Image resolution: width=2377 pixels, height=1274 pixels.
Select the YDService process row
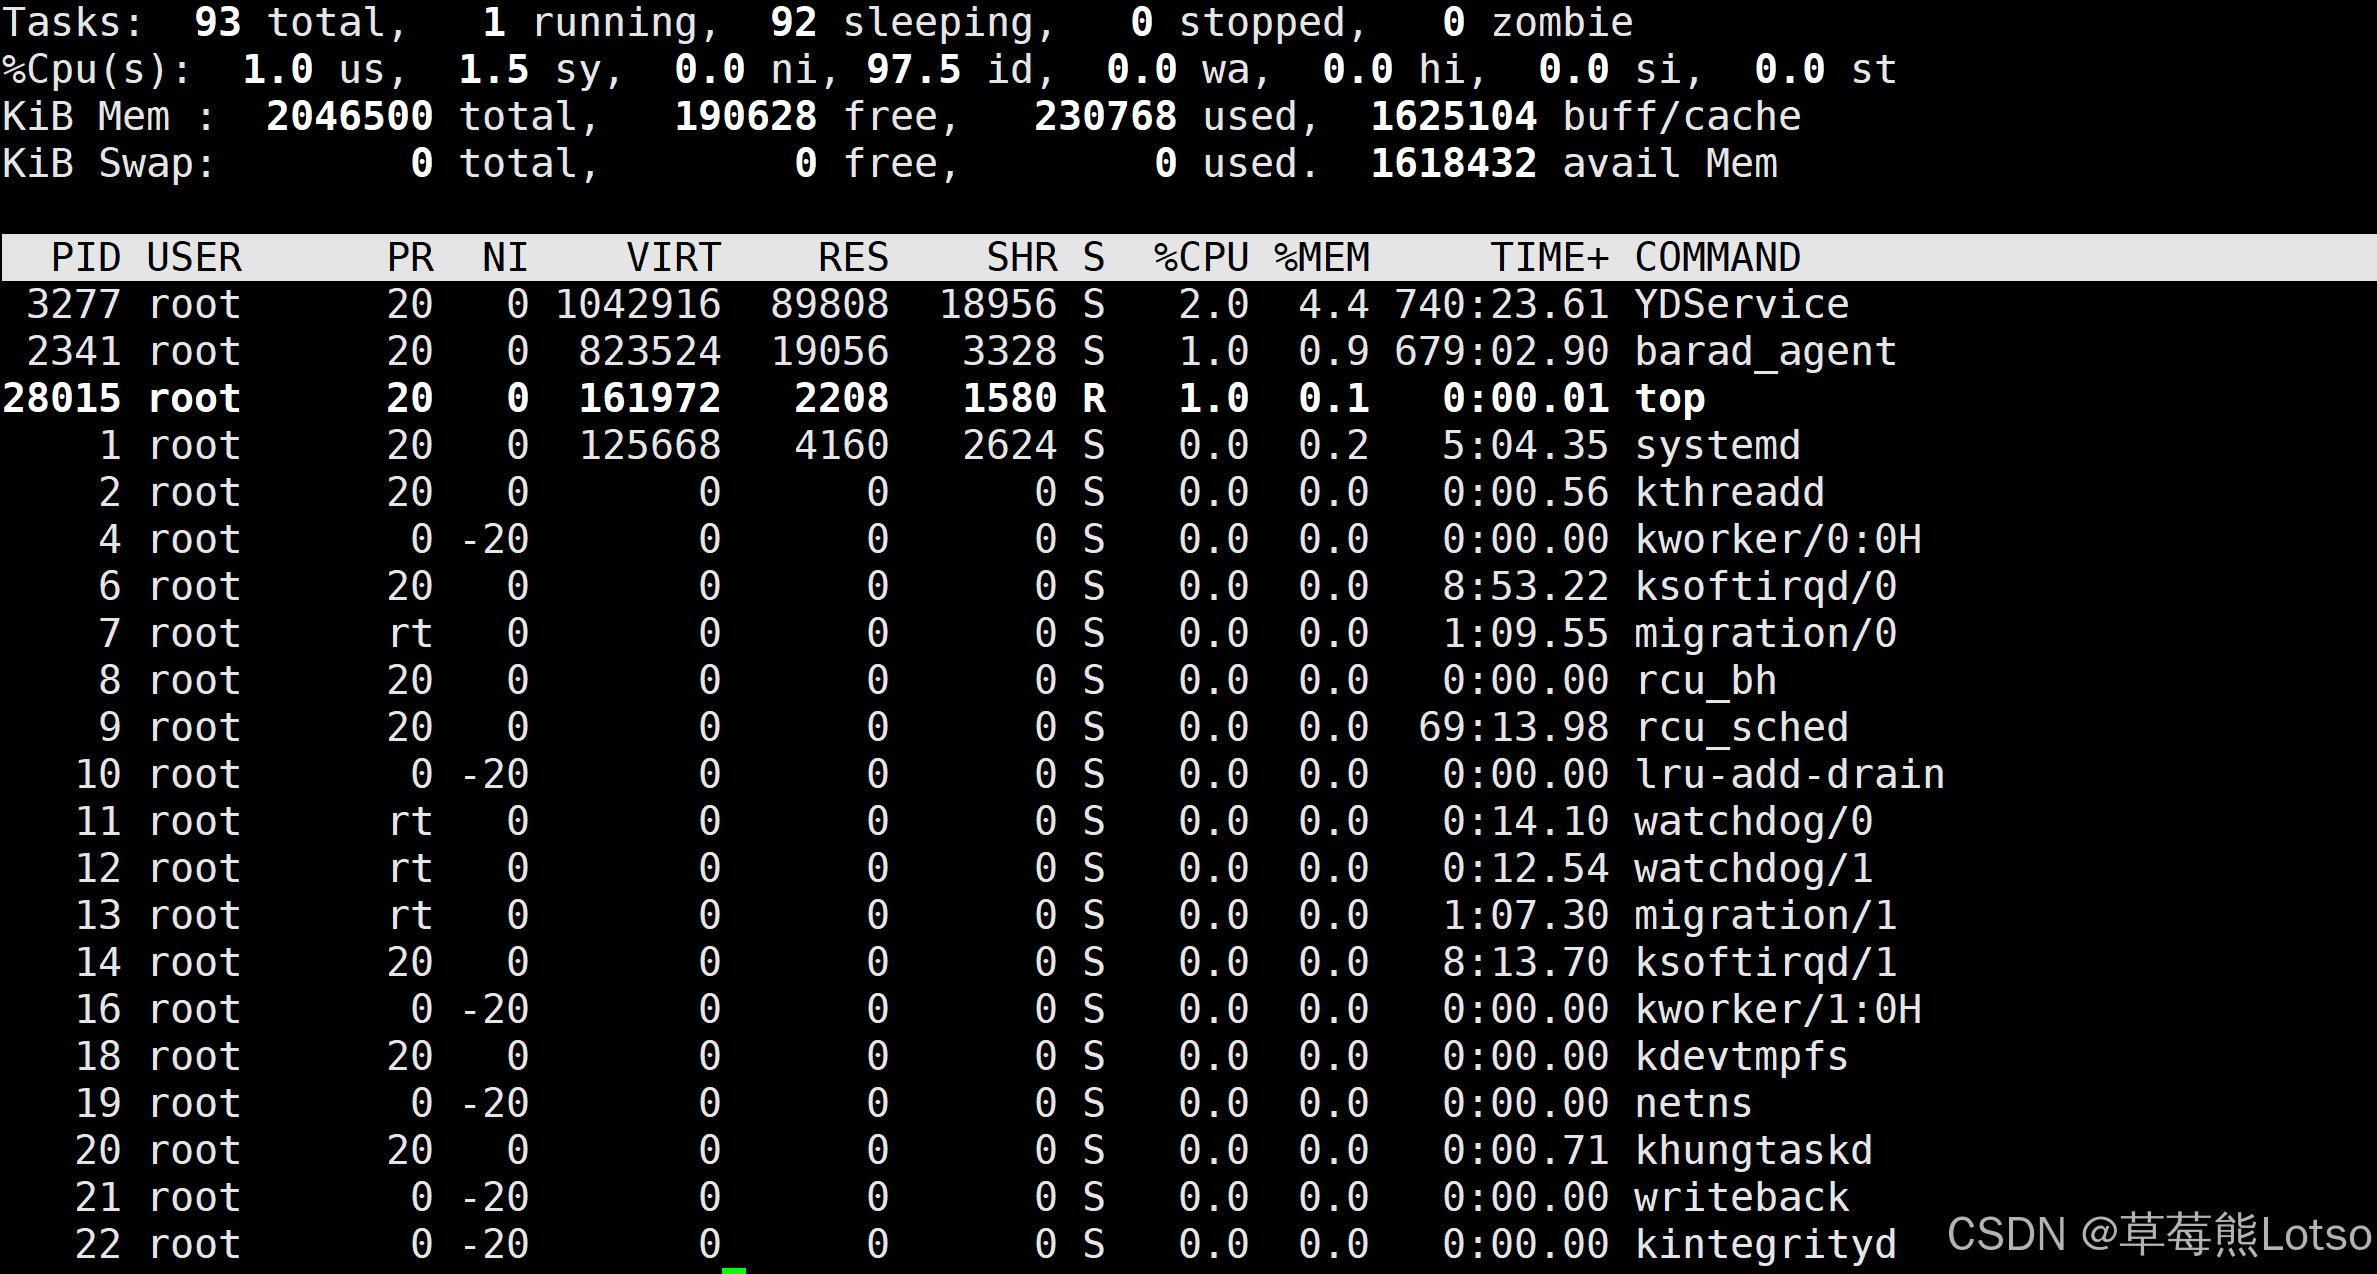click(1741, 305)
